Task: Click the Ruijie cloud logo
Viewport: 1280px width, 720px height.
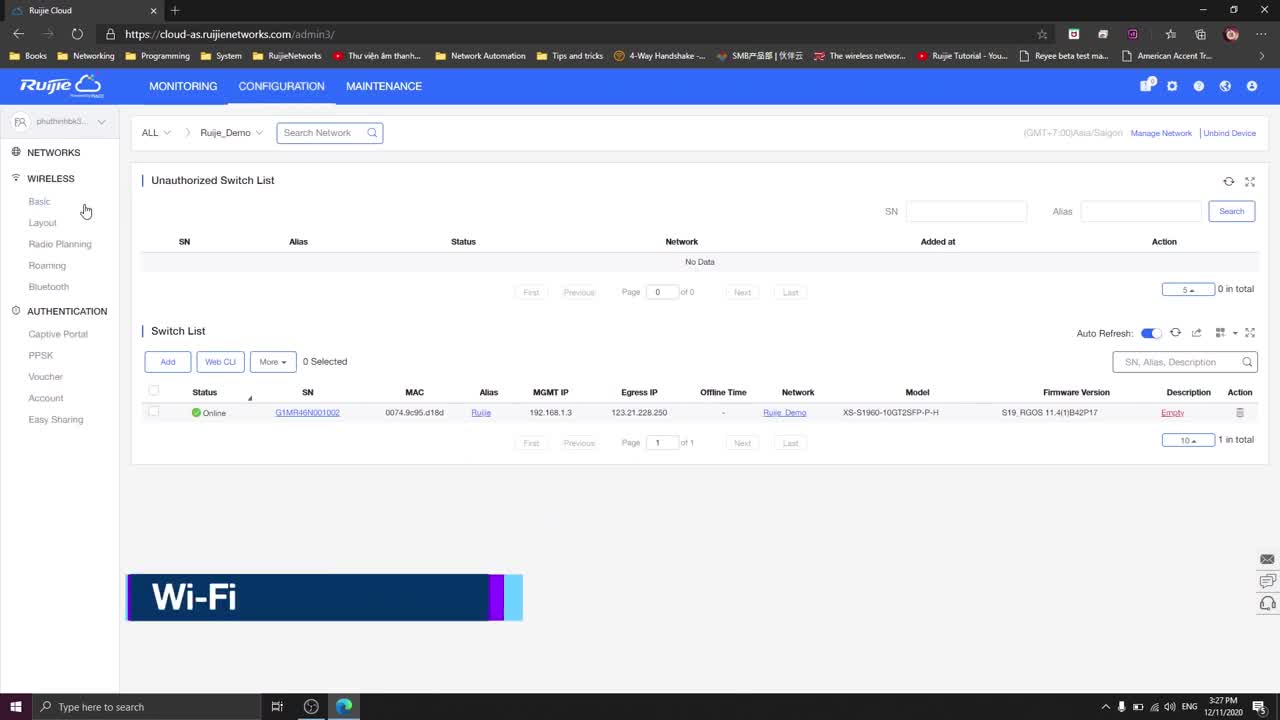Action: [x=61, y=85]
